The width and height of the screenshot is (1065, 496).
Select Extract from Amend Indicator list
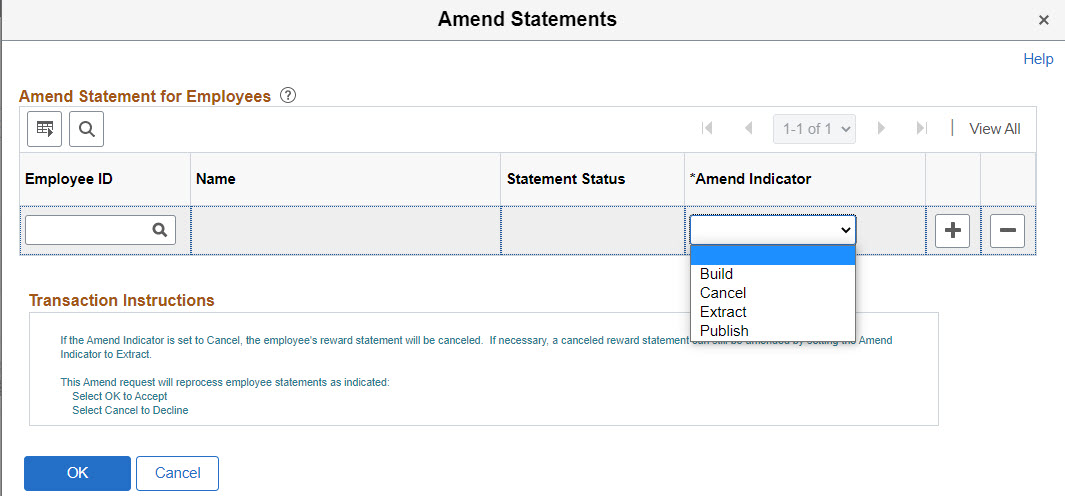tap(723, 312)
